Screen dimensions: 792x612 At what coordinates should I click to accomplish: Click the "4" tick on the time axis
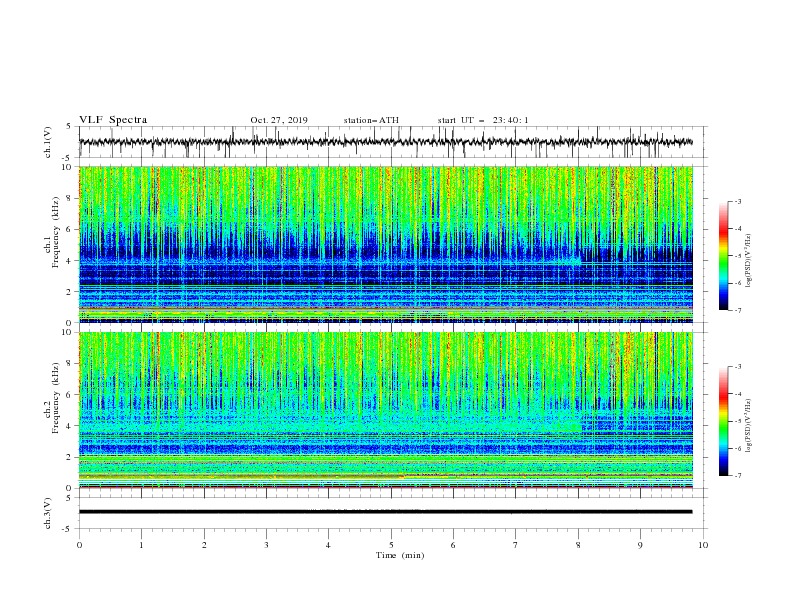328,545
